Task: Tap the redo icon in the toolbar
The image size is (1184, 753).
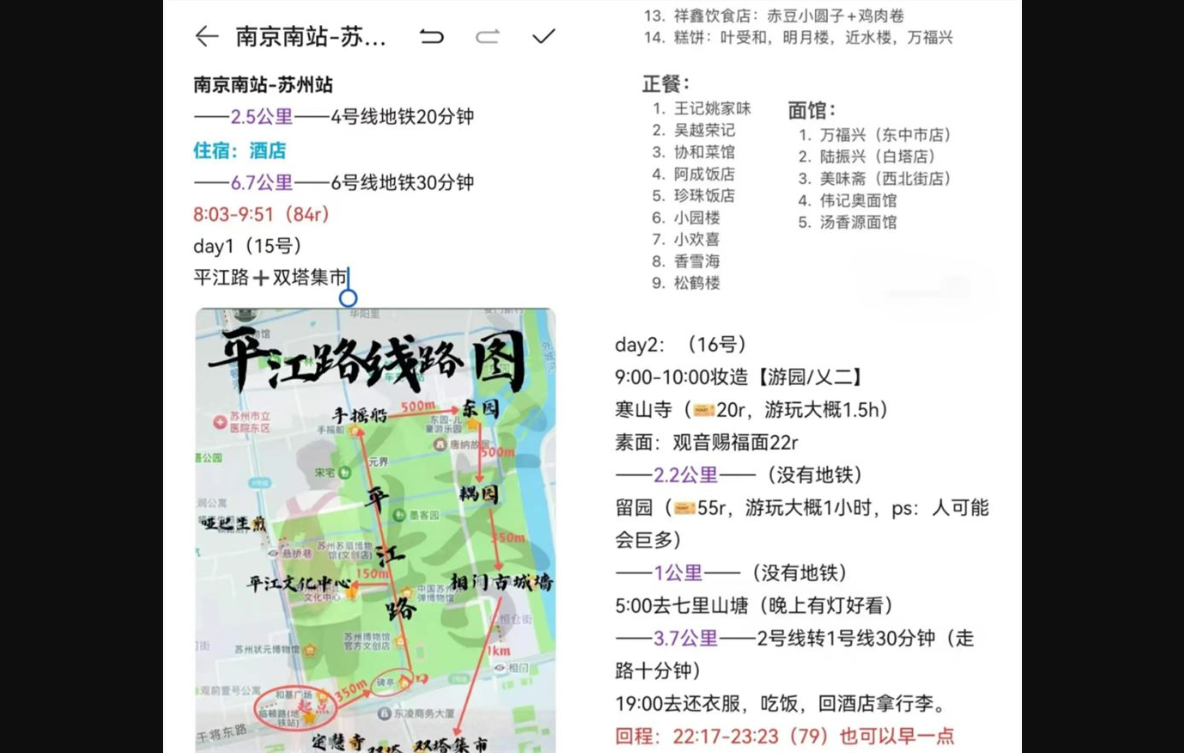Action: 487,36
